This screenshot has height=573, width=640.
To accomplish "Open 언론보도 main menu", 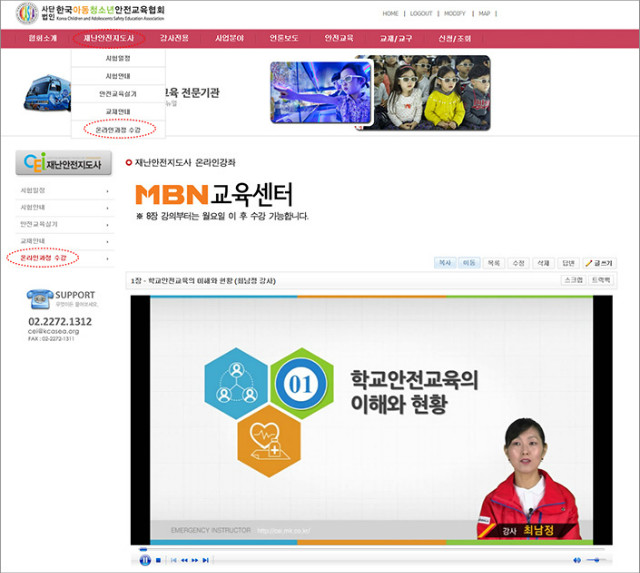I will [x=284, y=38].
